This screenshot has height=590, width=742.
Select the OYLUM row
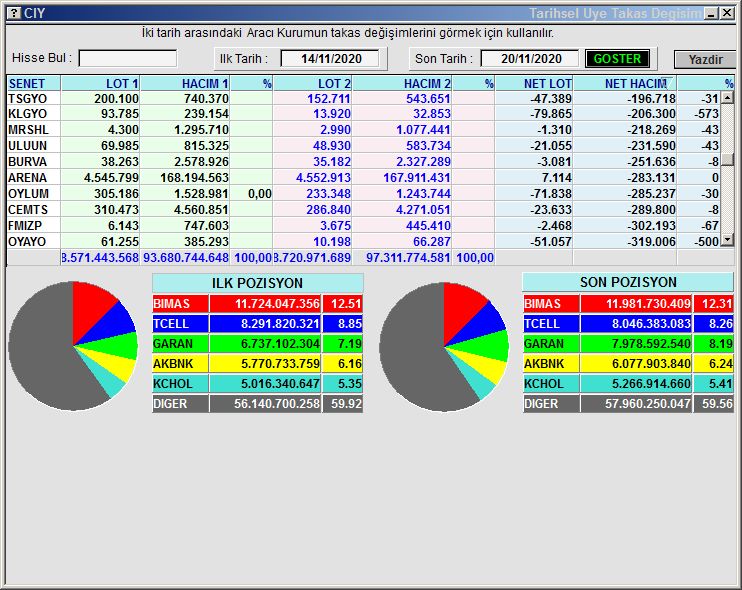(x=363, y=194)
